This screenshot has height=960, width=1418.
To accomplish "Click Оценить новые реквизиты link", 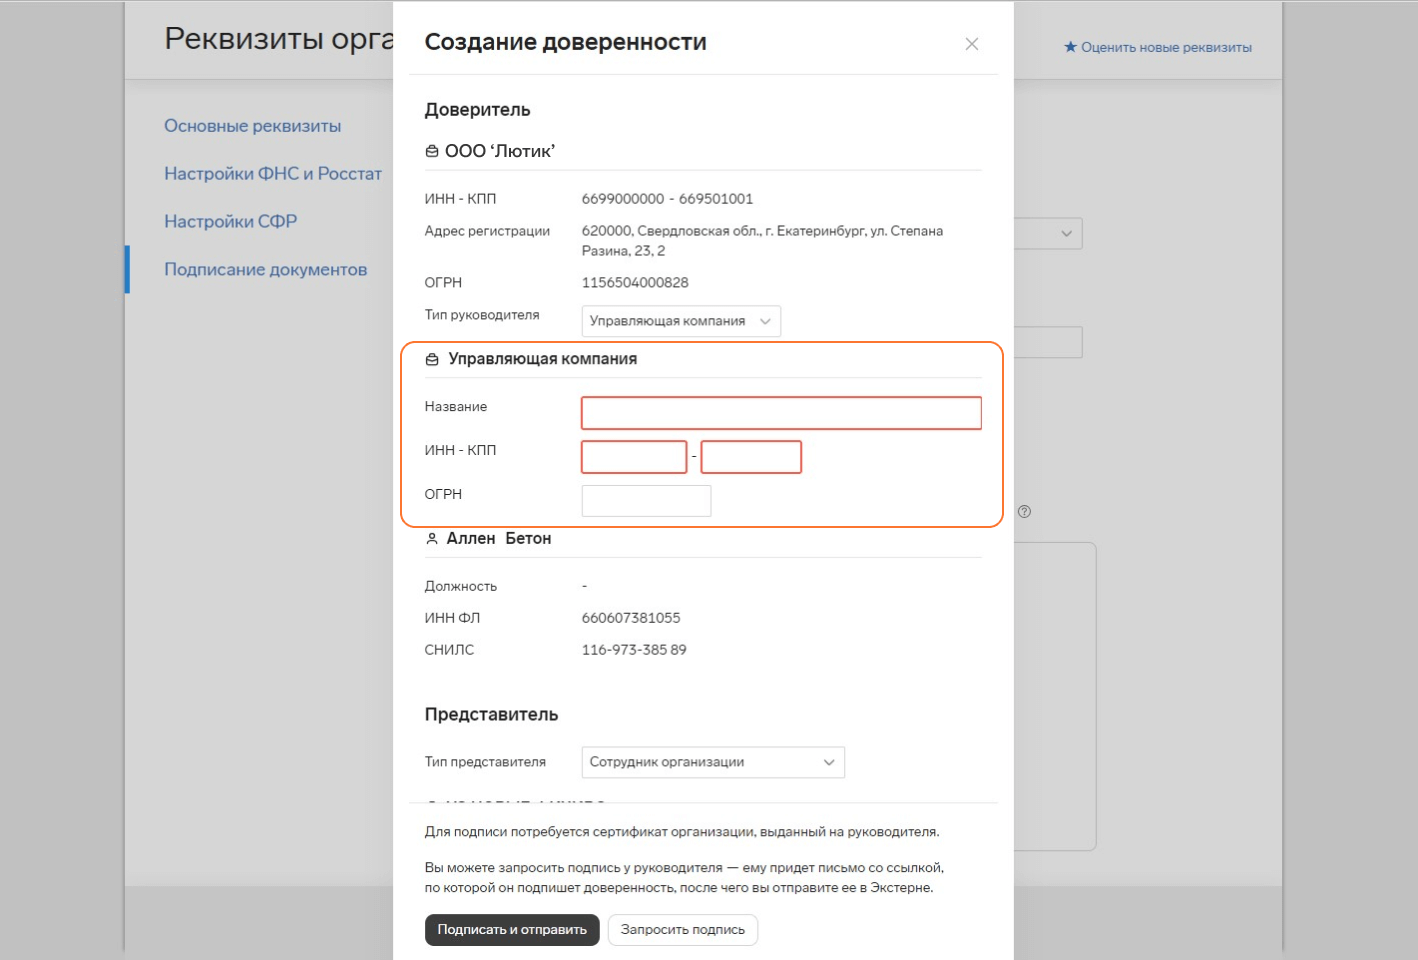I will [x=1166, y=47].
